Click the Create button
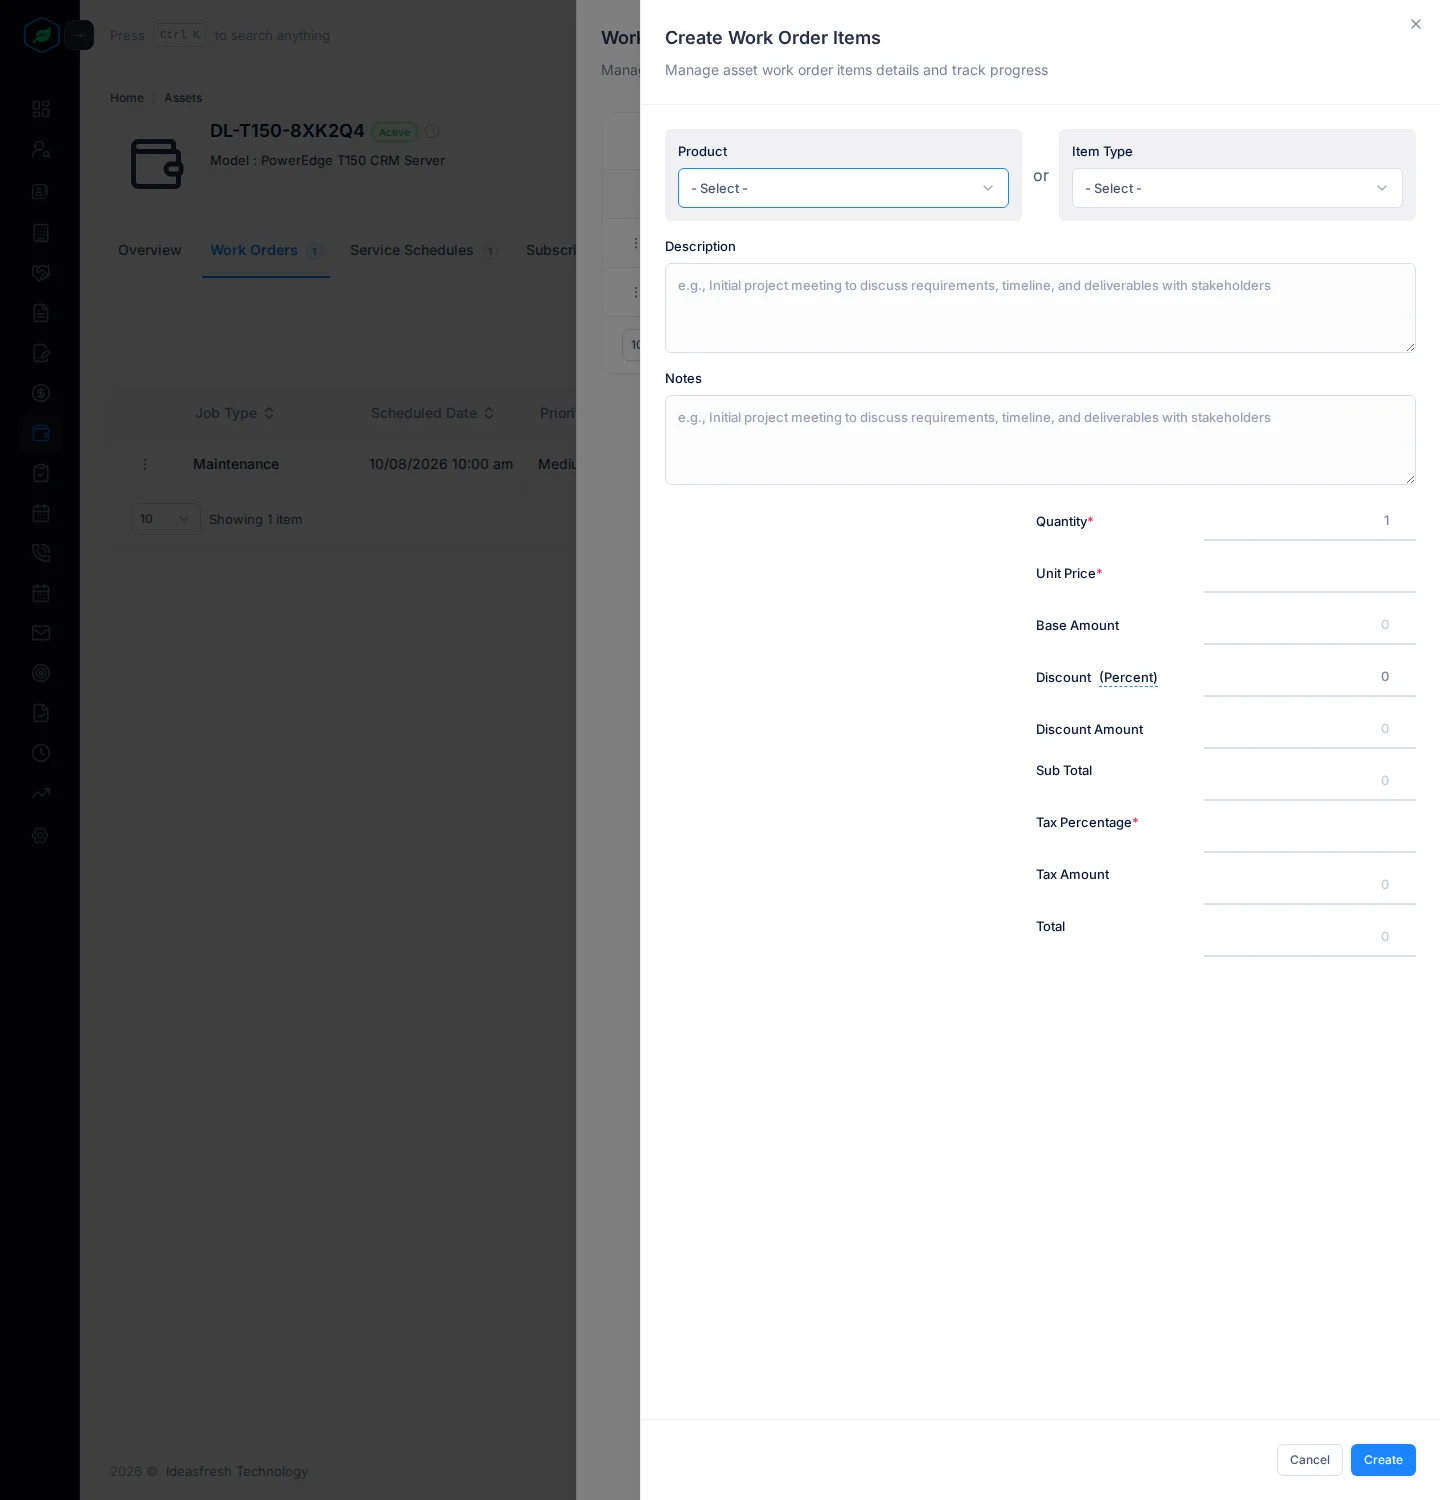 tap(1383, 1460)
